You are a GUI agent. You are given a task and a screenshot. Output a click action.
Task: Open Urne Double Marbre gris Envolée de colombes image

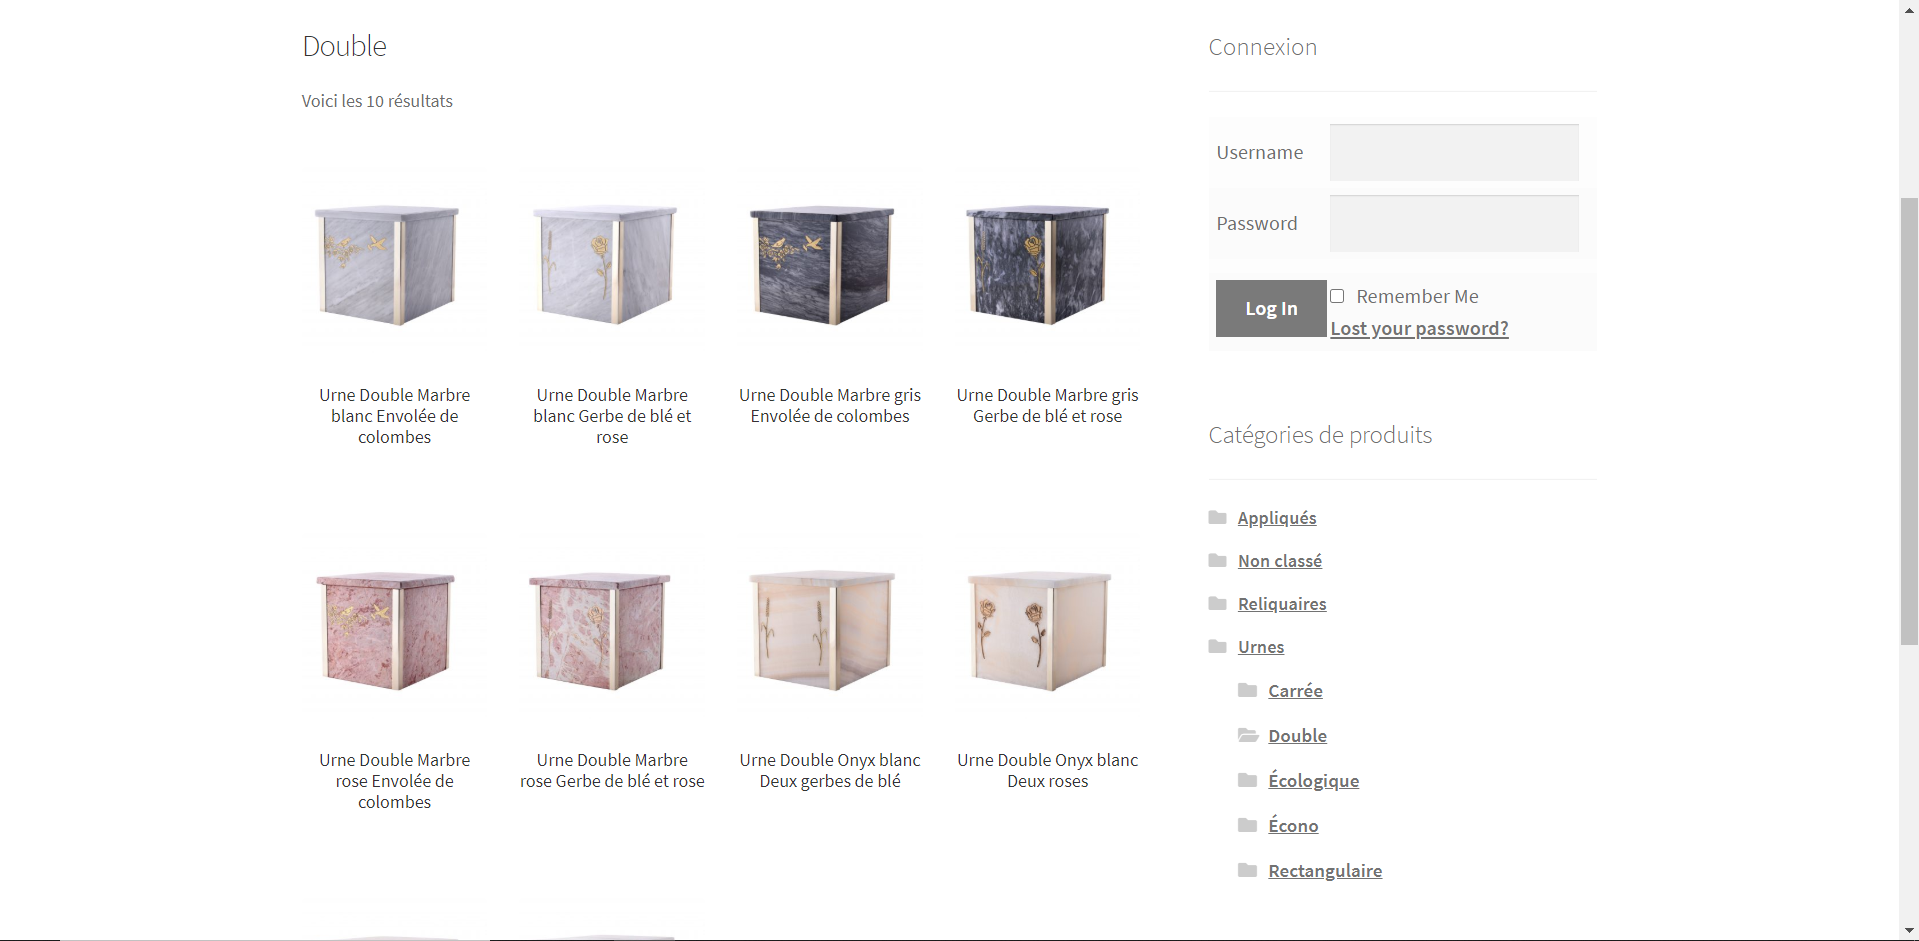tap(830, 266)
